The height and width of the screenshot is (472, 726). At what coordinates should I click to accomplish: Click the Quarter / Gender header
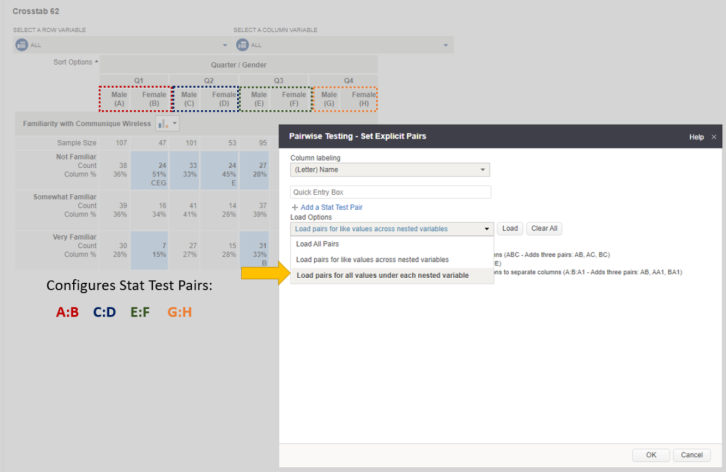click(x=238, y=65)
